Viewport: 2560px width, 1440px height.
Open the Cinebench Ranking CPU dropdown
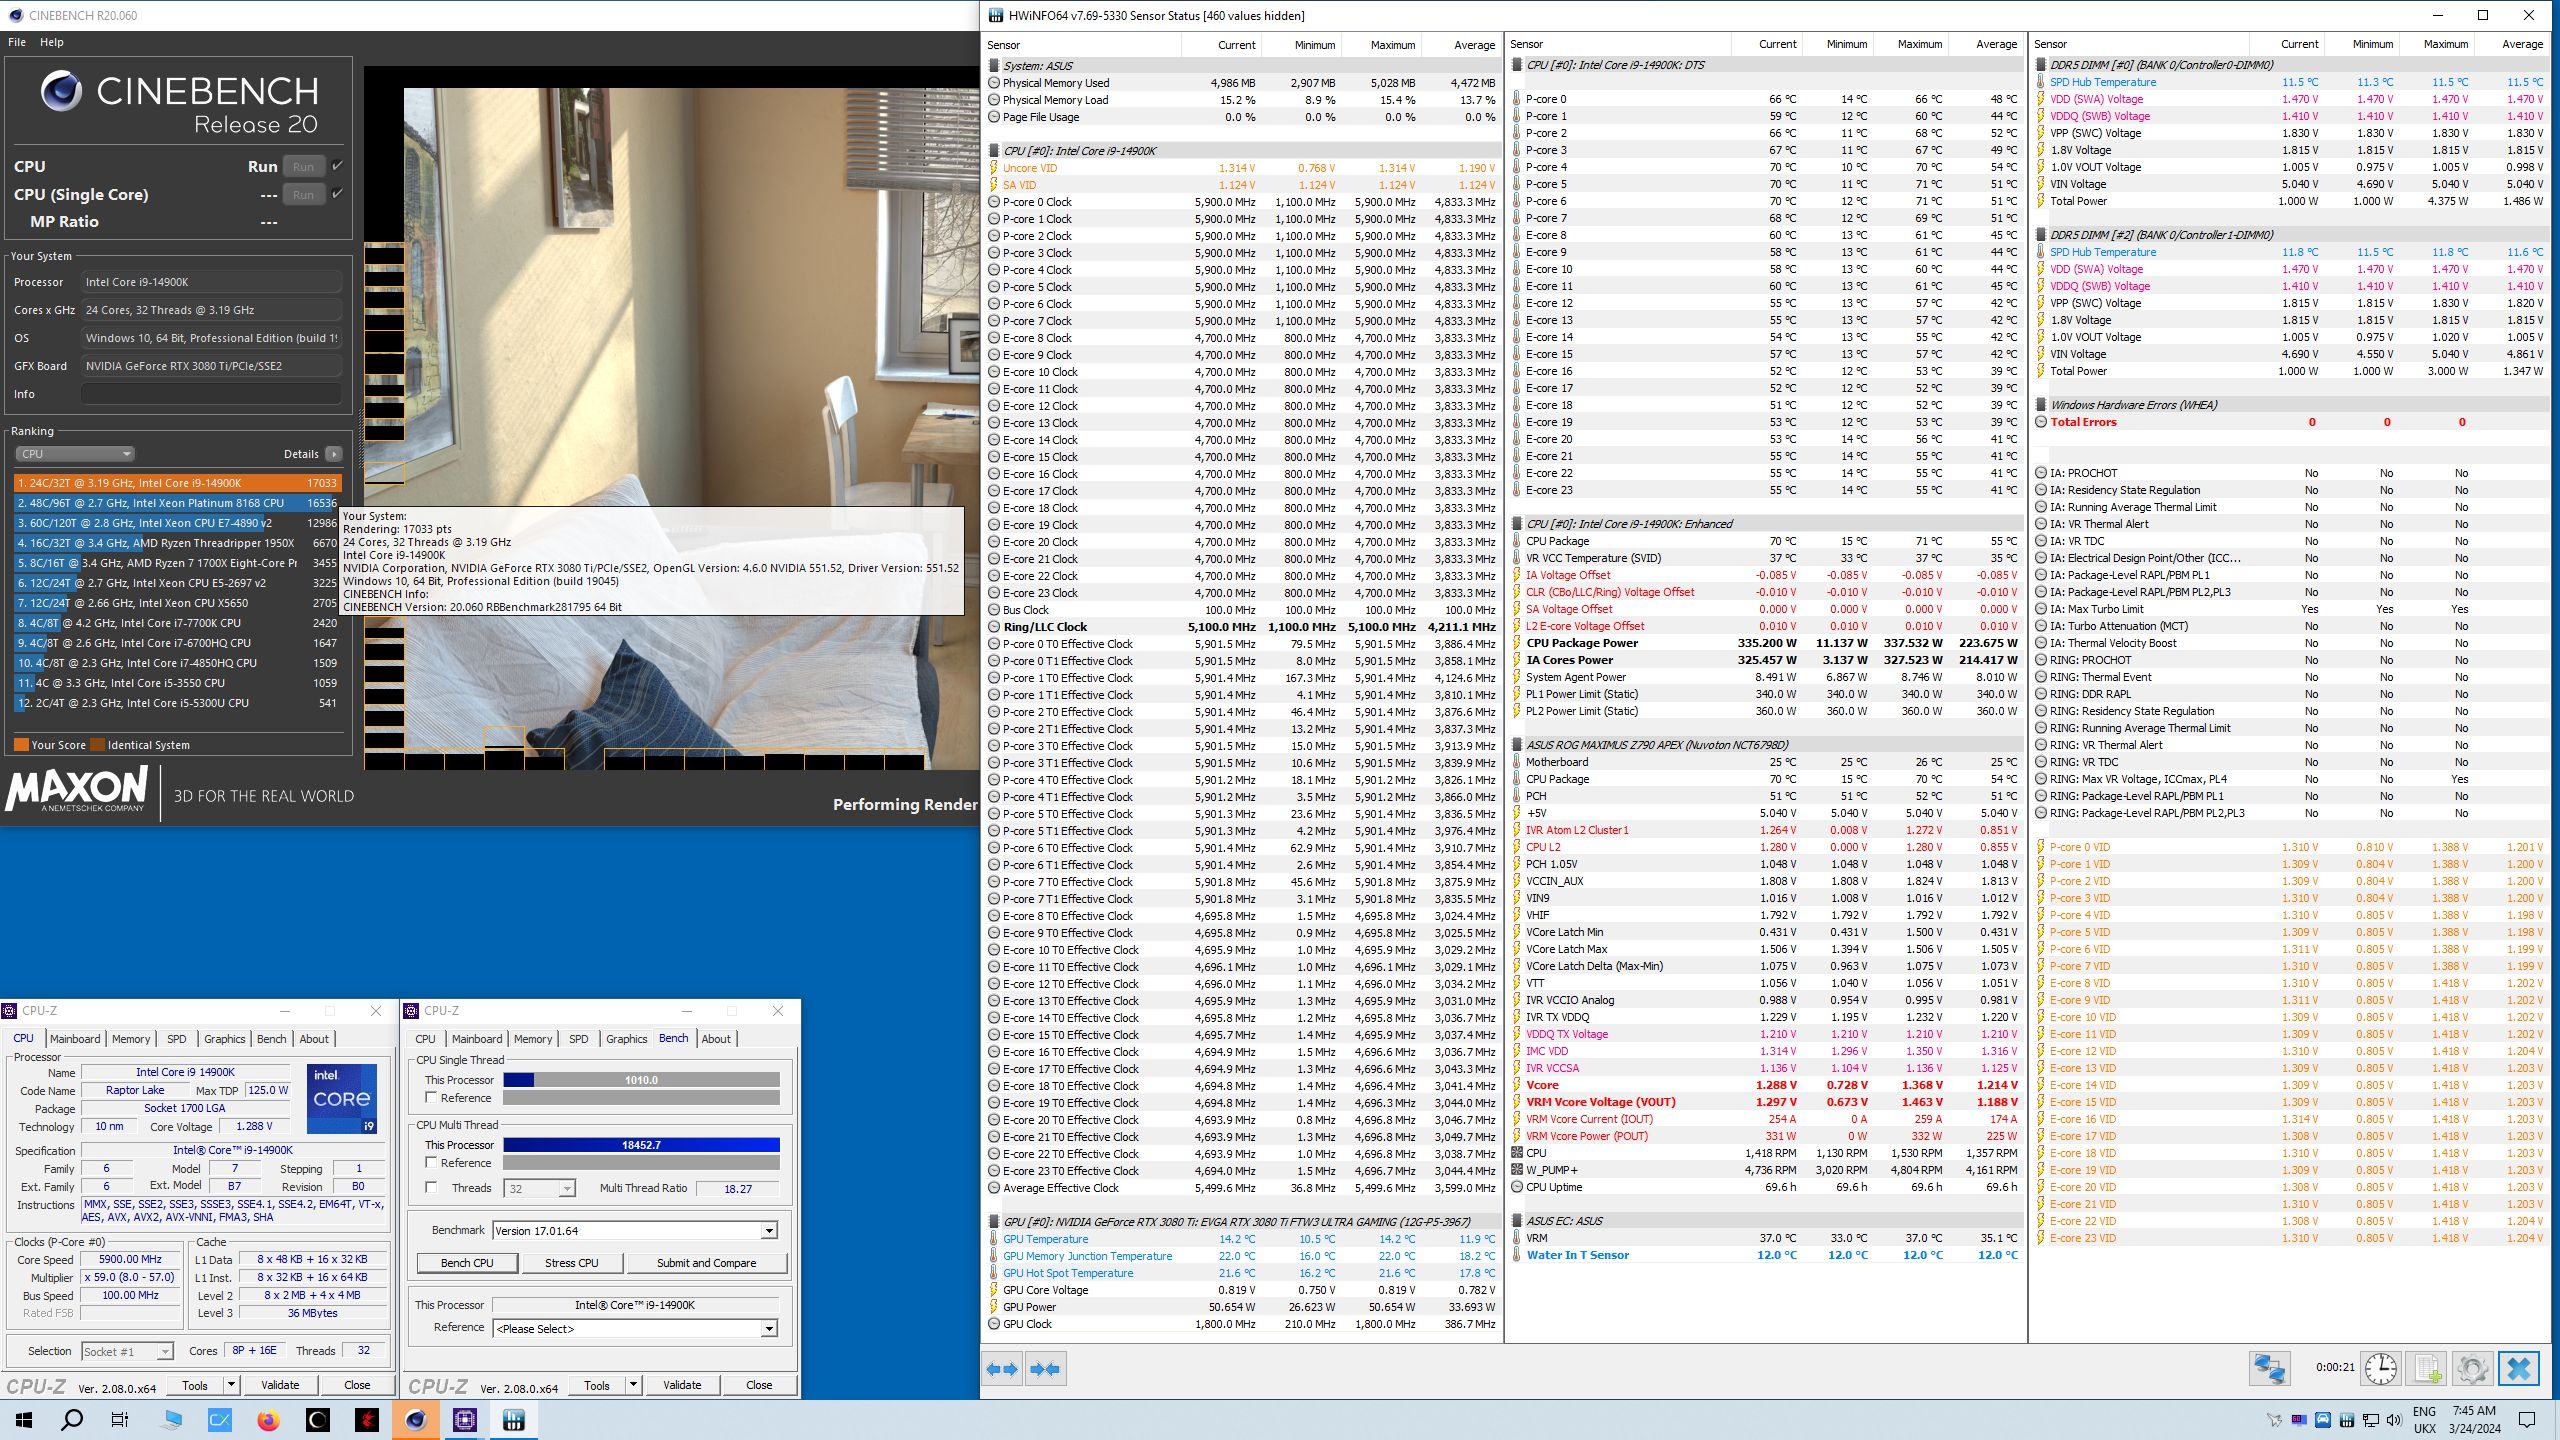[74, 454]
